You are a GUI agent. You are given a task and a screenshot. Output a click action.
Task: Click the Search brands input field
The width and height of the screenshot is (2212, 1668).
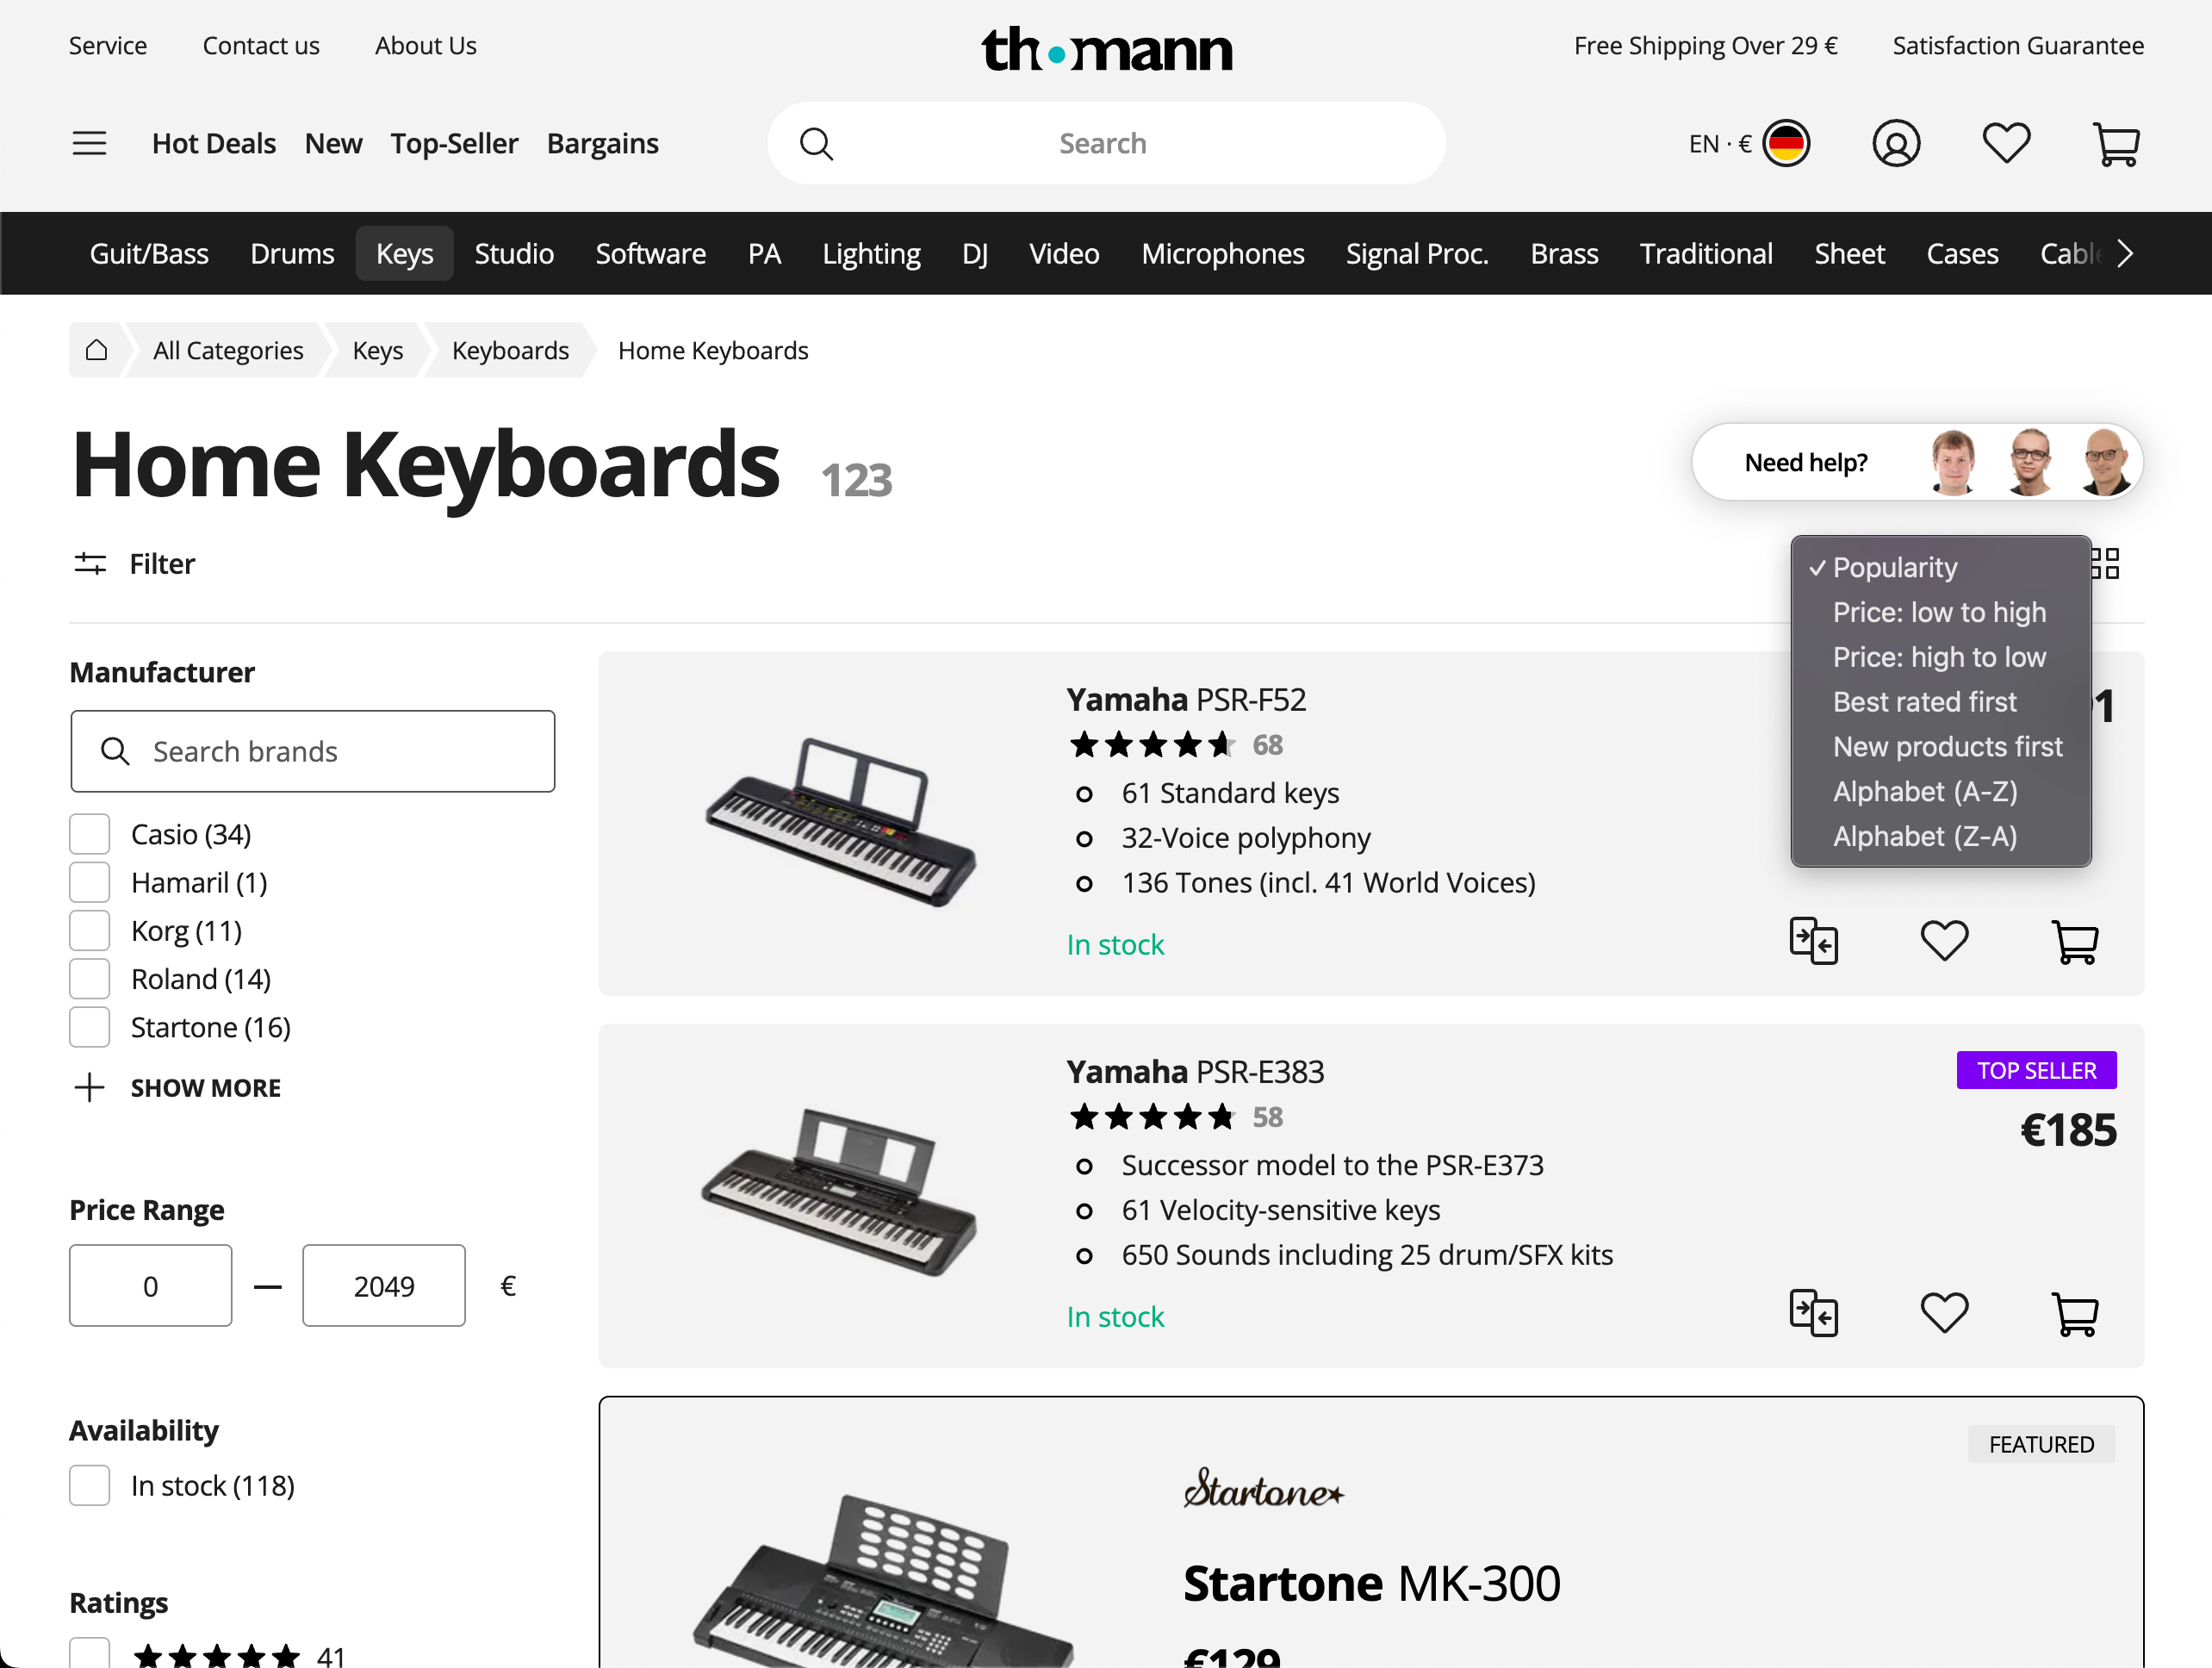click(x=313, y=752)
